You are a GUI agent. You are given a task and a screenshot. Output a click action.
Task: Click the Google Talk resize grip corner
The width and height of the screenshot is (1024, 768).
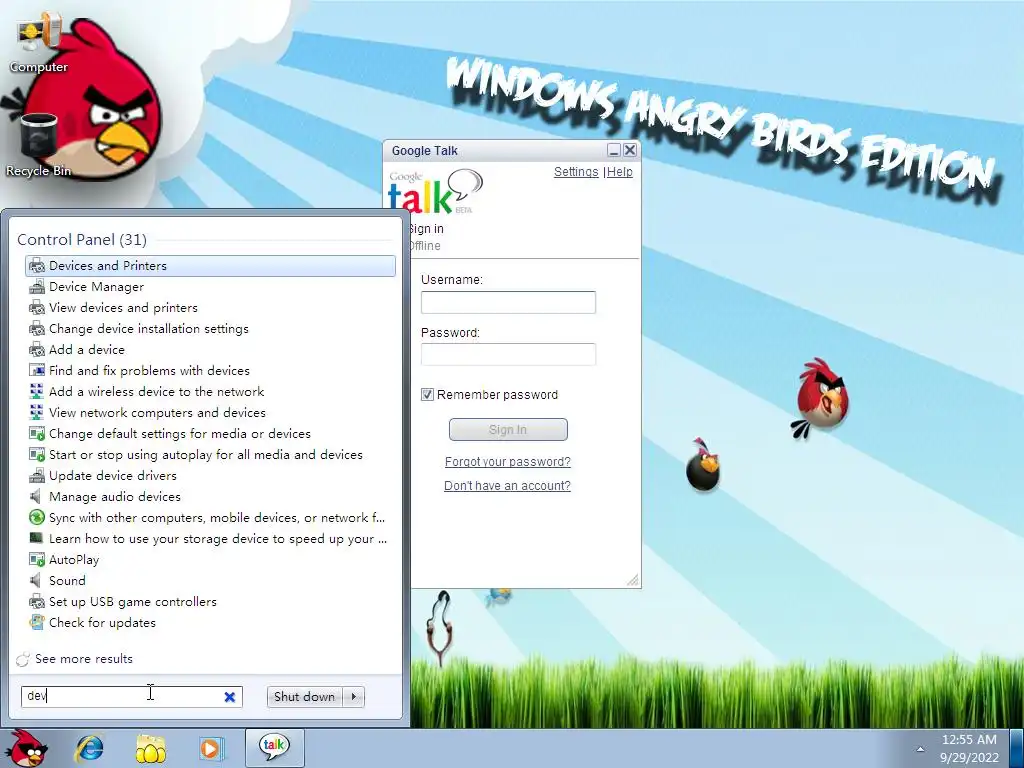633,580
